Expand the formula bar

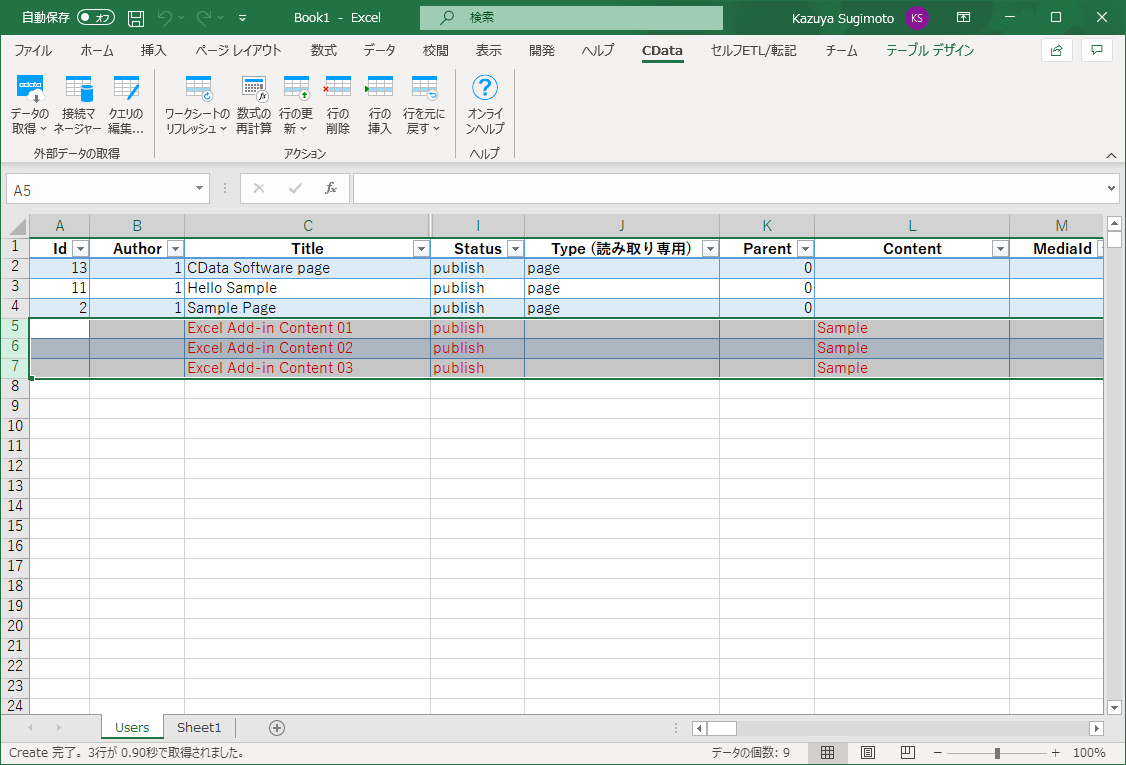(1111, 189)
